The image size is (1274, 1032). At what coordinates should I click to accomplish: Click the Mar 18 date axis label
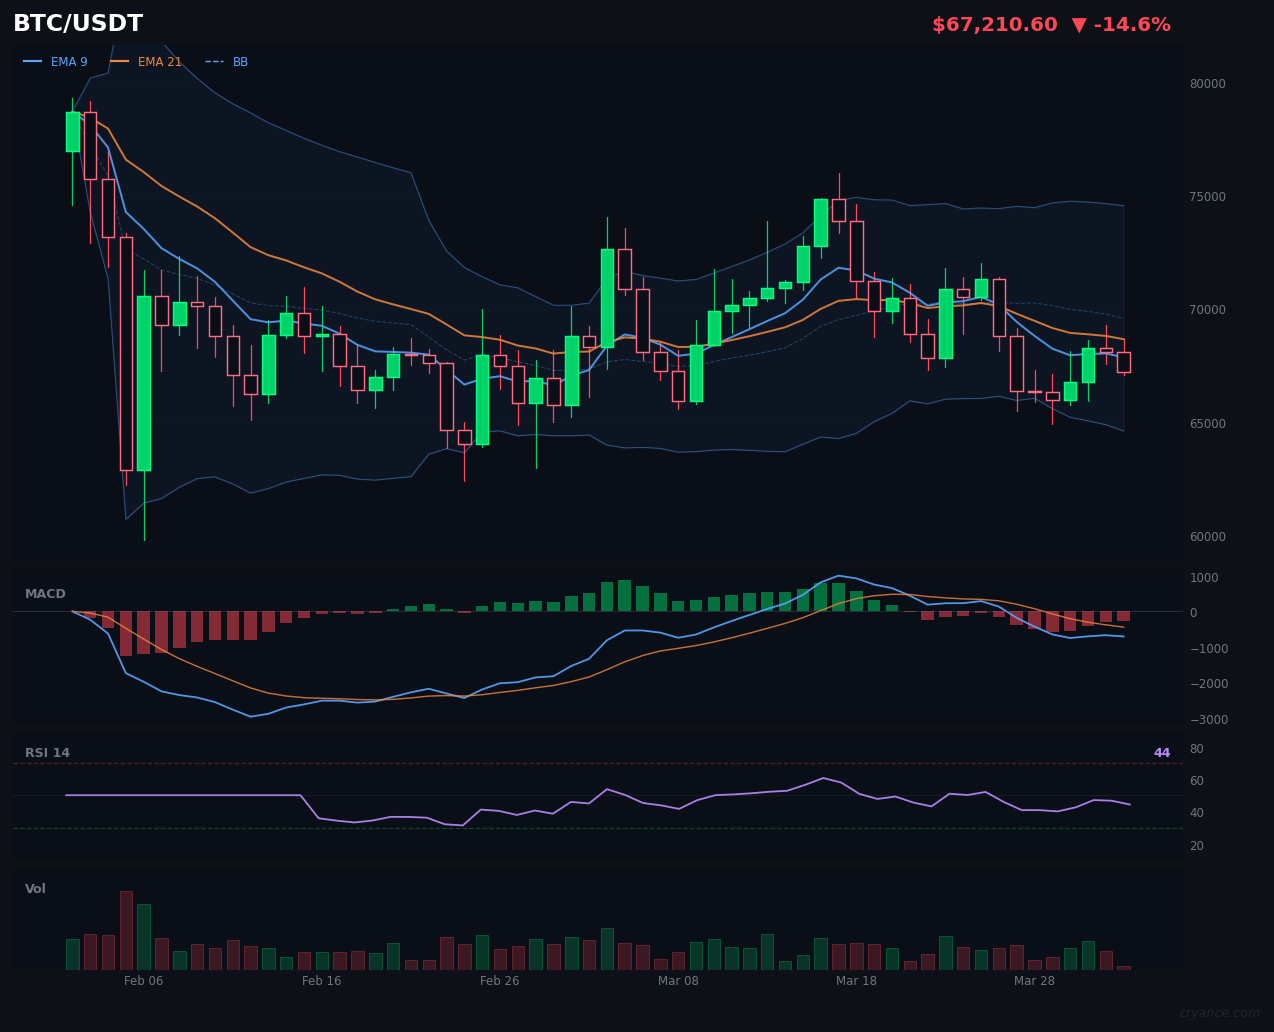coord(856,981)
